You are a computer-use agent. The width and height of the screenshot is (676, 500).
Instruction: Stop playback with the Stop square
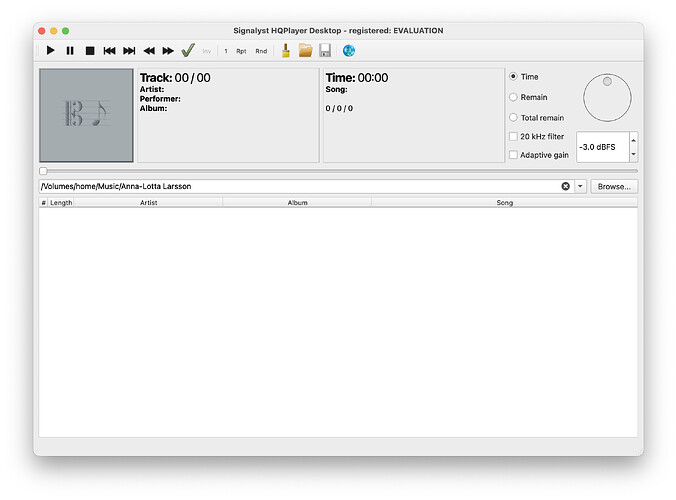coord(90,51)
